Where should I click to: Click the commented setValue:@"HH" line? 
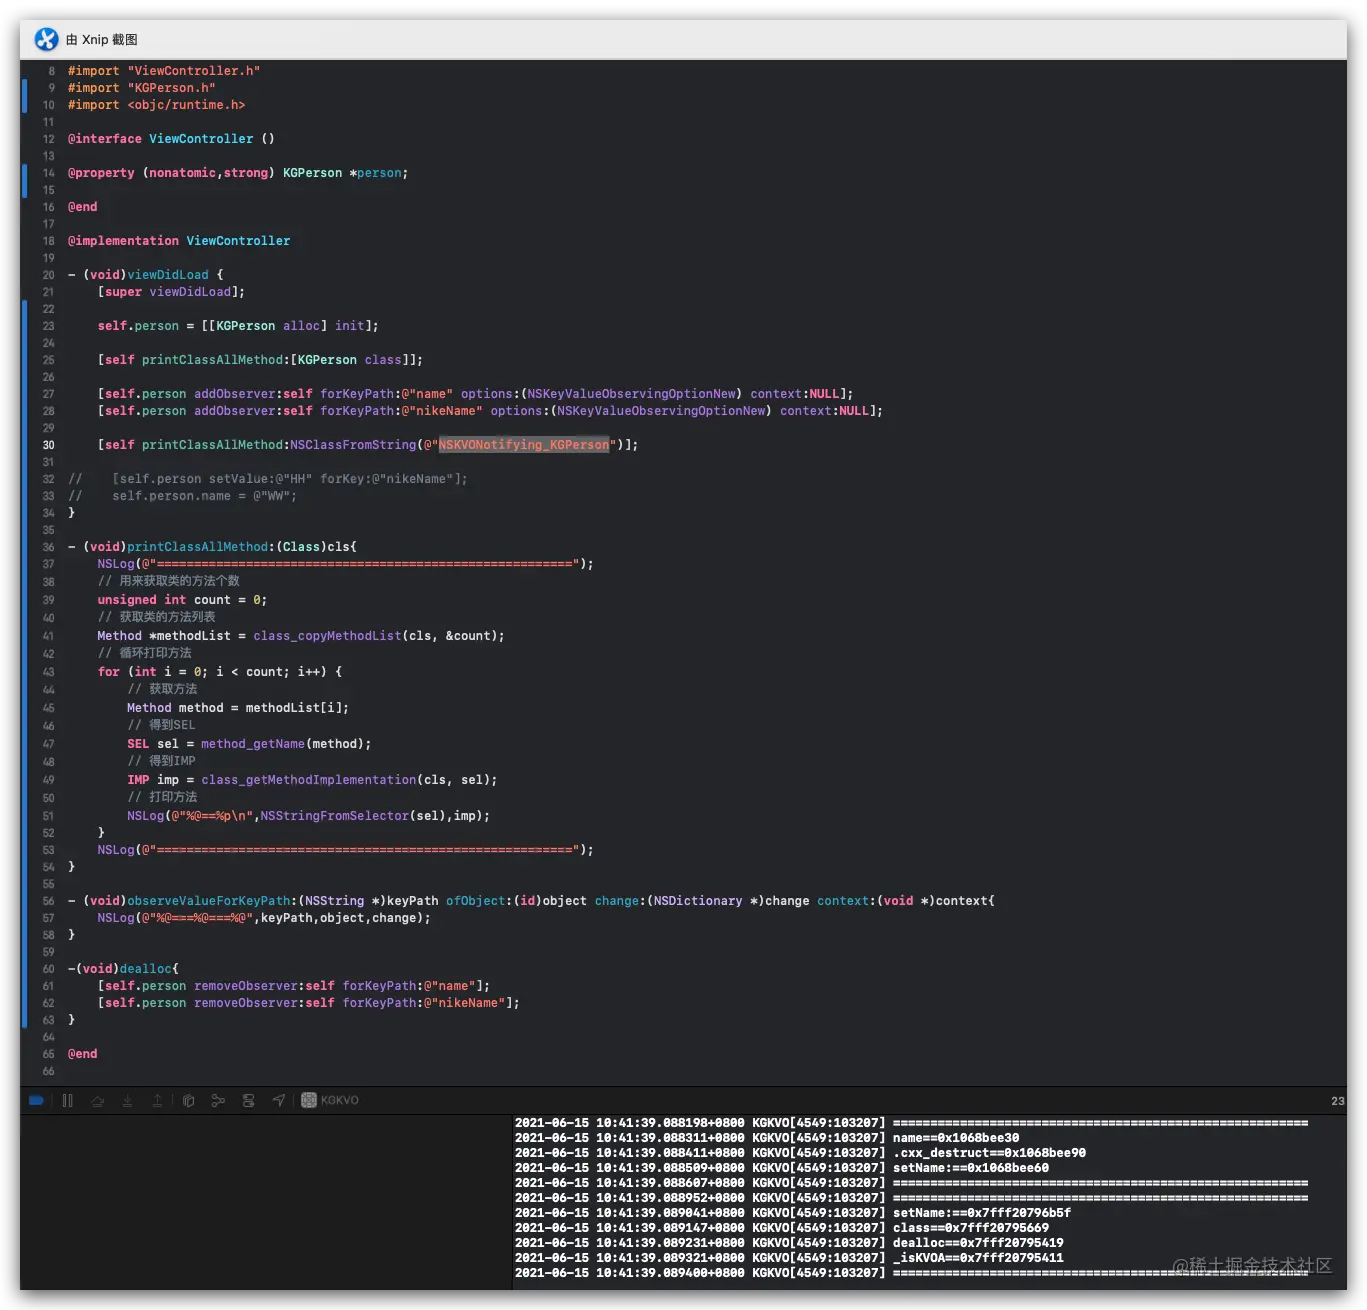pyautogui.click(x=268, y=479)
